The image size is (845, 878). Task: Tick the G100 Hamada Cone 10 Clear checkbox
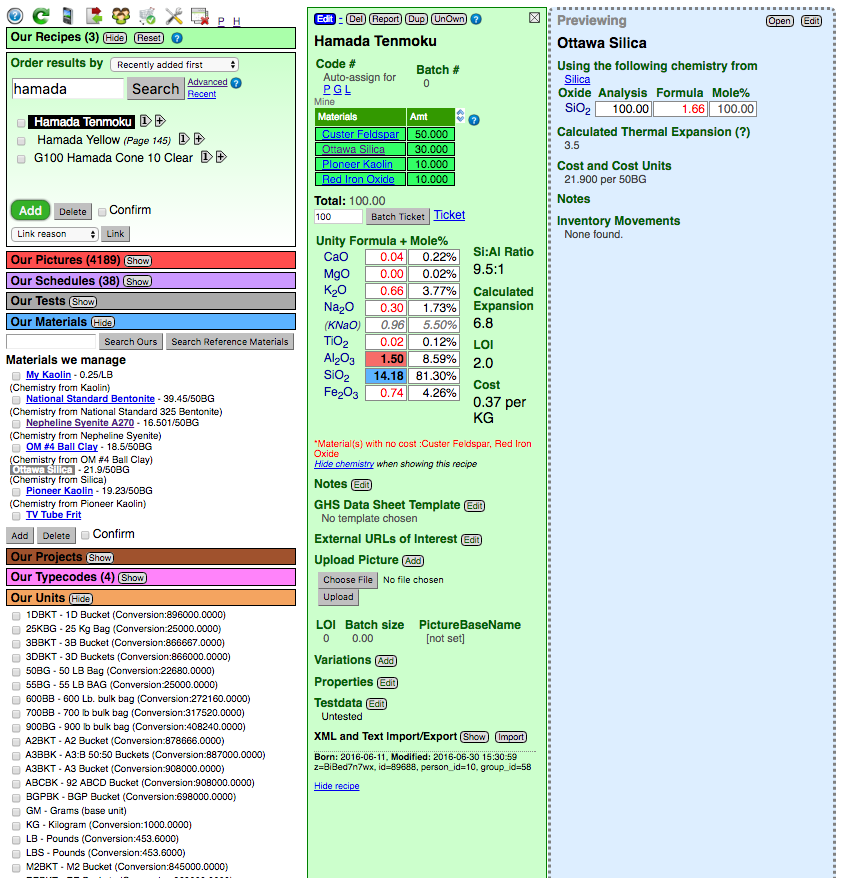(x=21, y=159)
